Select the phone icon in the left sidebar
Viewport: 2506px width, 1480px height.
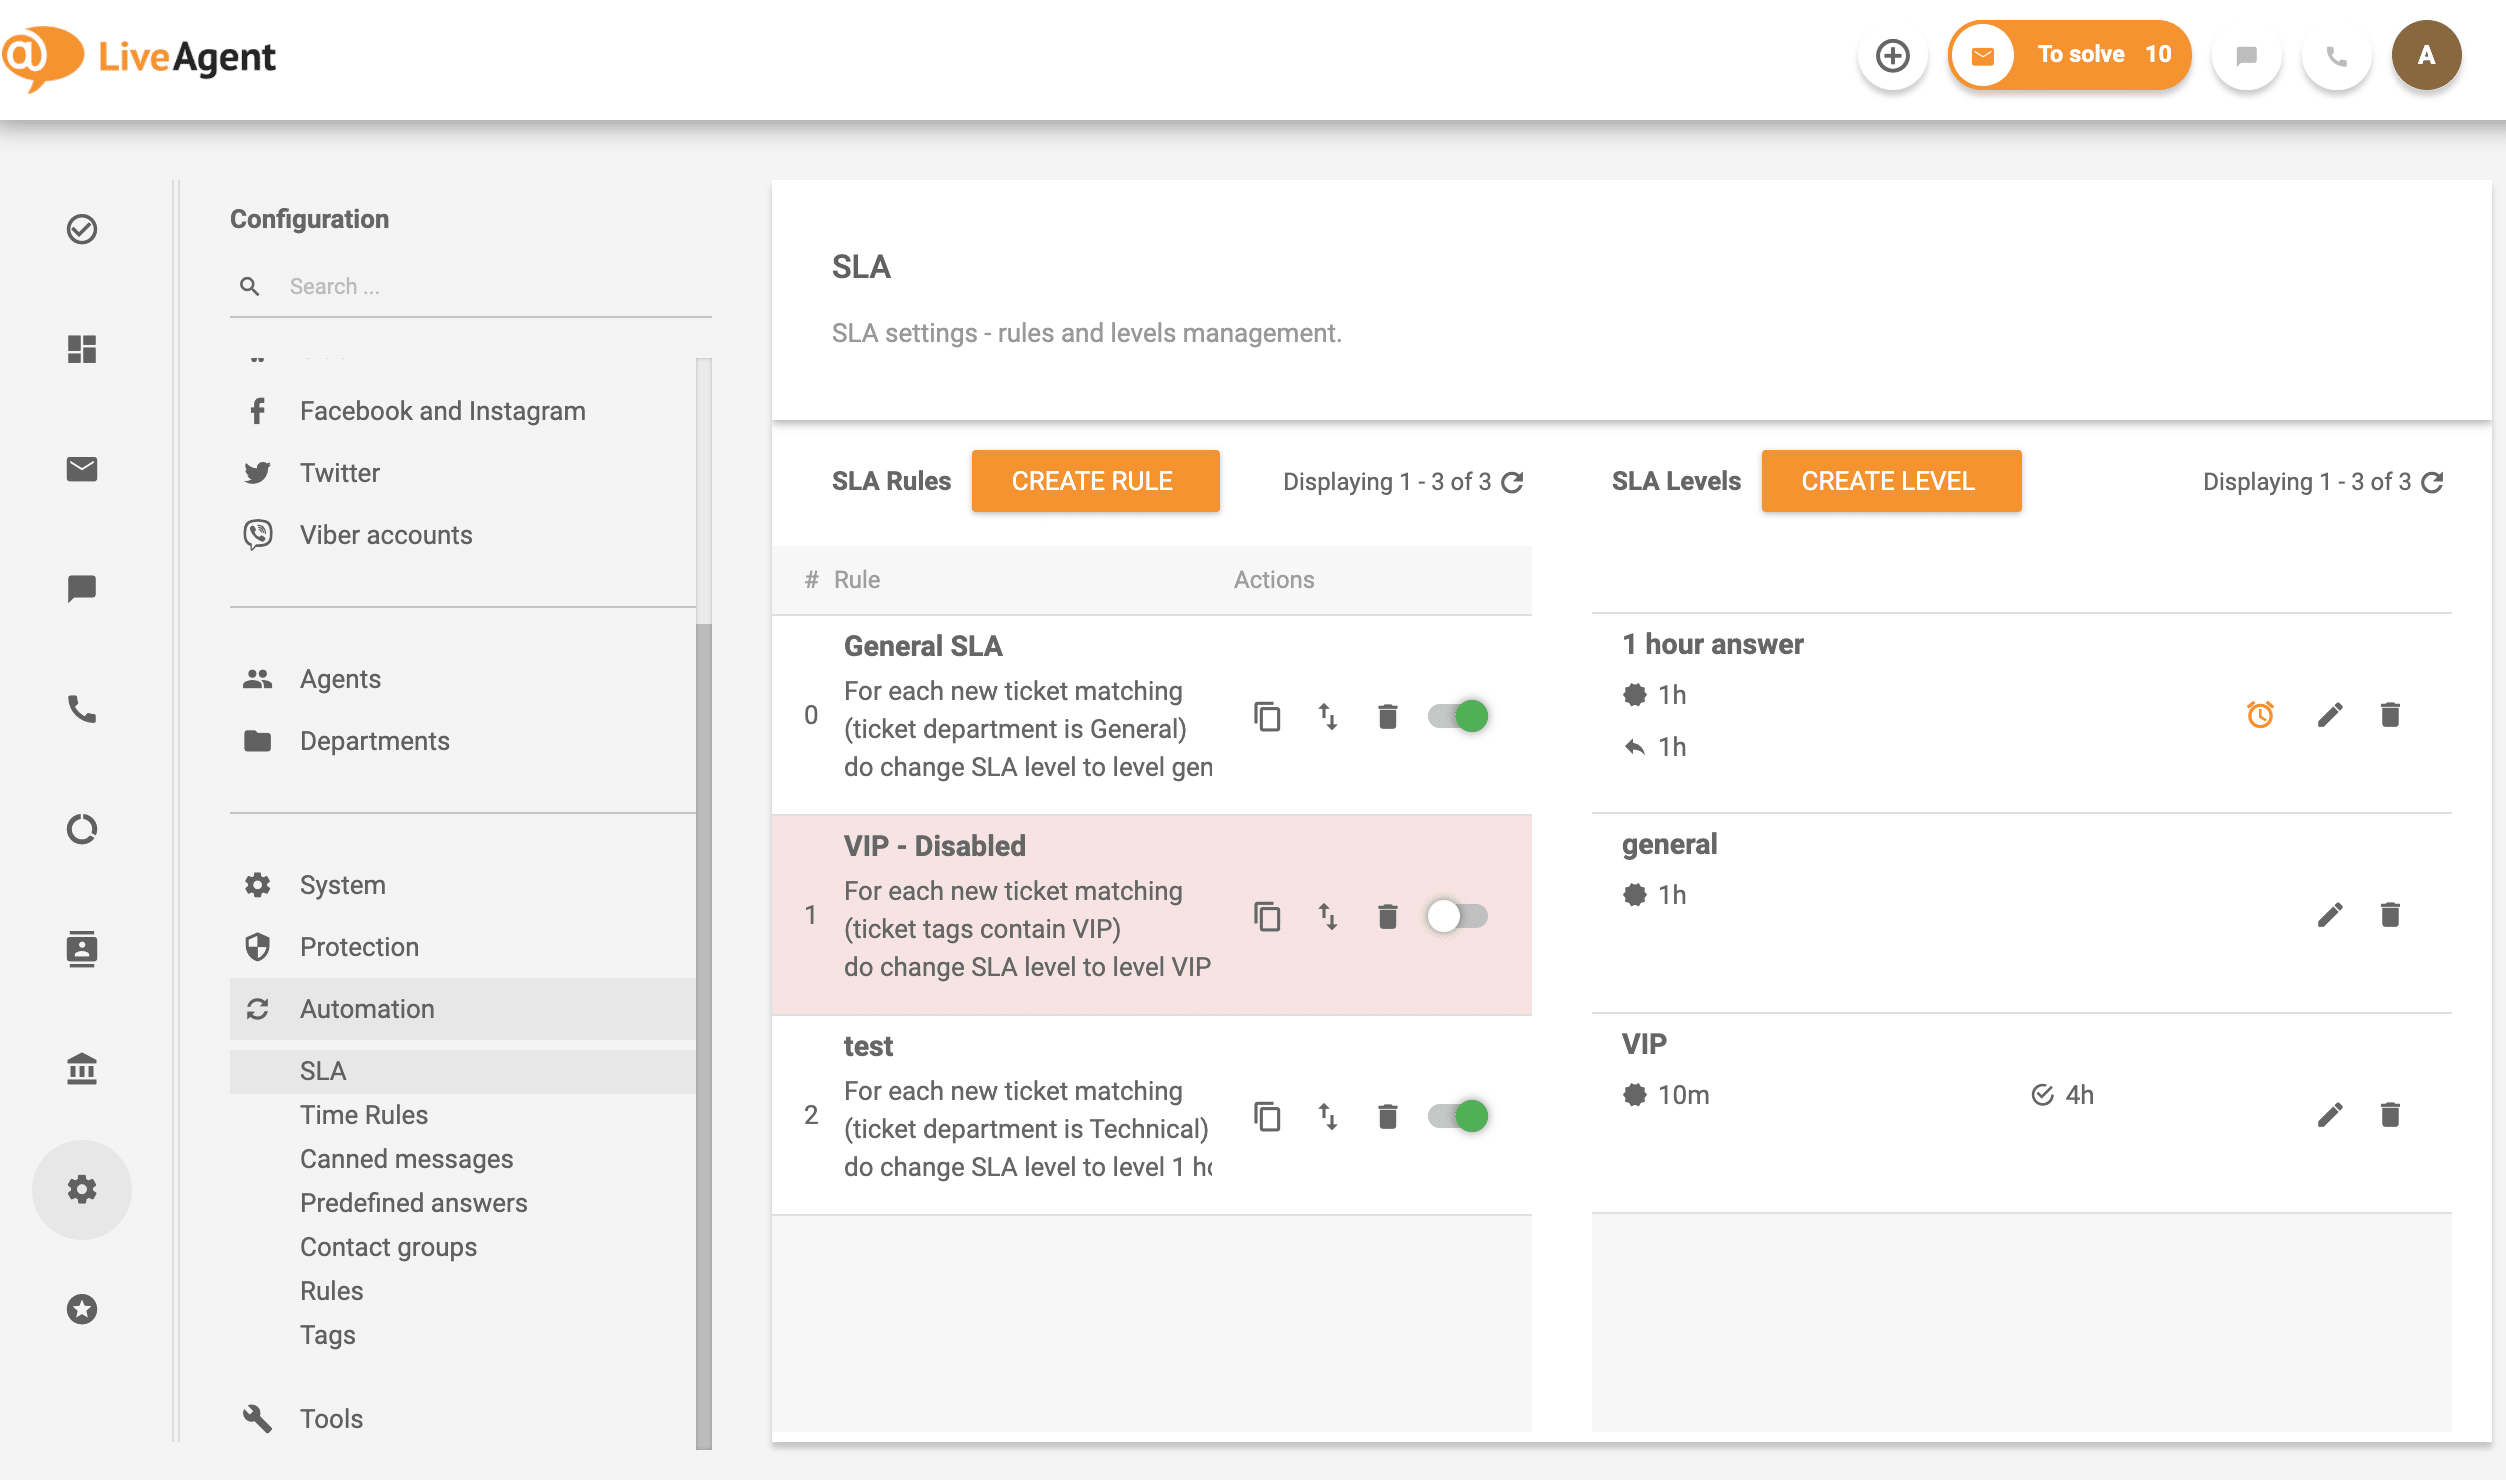tap(82, 710)
